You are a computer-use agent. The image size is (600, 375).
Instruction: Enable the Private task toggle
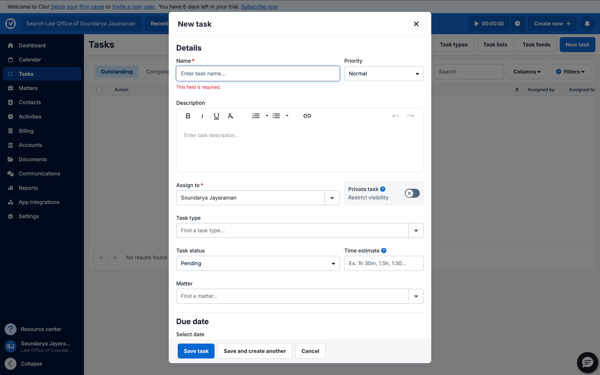(x=412, y=193)
